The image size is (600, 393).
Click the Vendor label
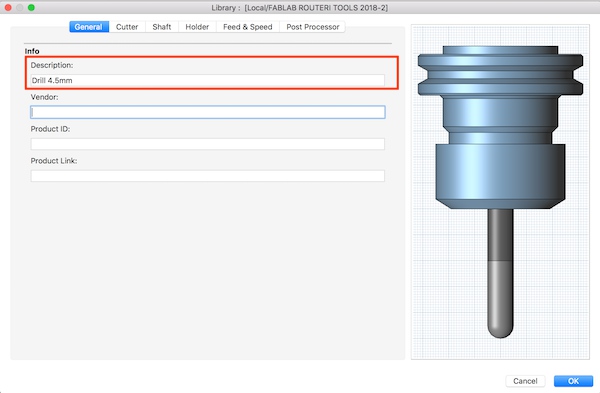(44, 97)
